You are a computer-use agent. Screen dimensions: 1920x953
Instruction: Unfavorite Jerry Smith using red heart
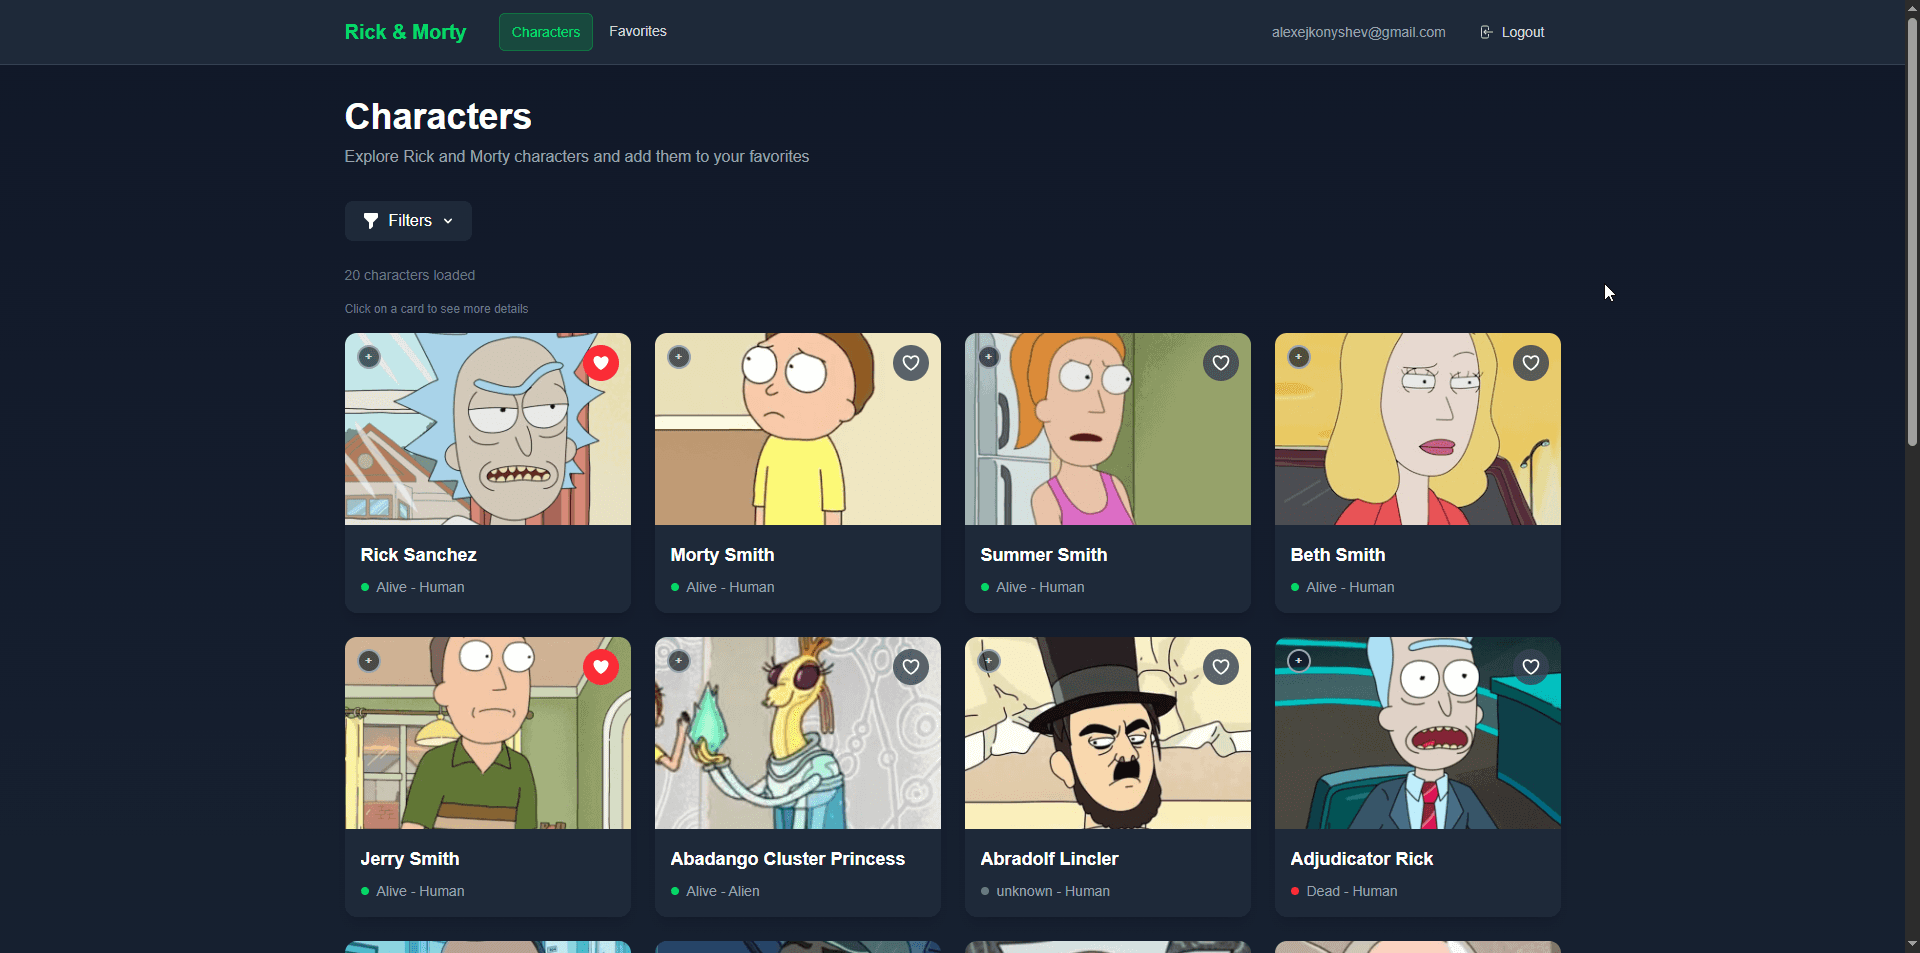coord(601,667)
